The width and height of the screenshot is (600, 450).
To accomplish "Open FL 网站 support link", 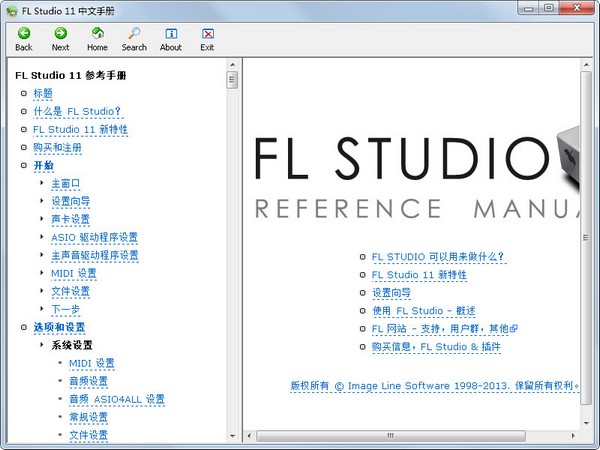I will (440, 329).
